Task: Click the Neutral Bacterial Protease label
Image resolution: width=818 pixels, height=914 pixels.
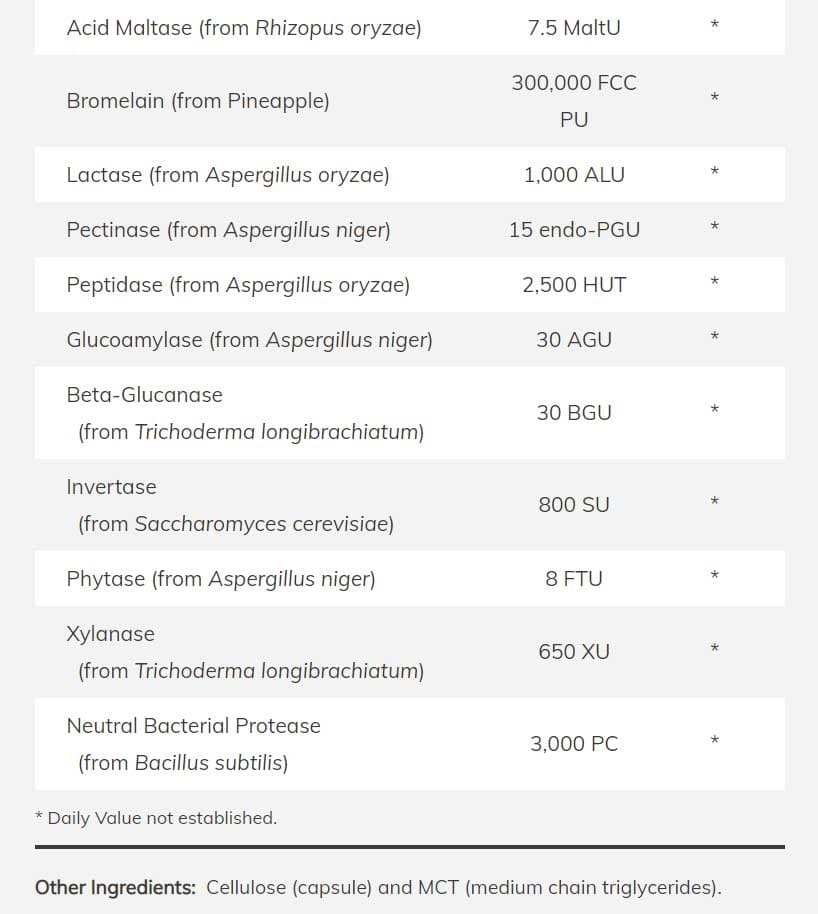Action: tap(193, 726)
